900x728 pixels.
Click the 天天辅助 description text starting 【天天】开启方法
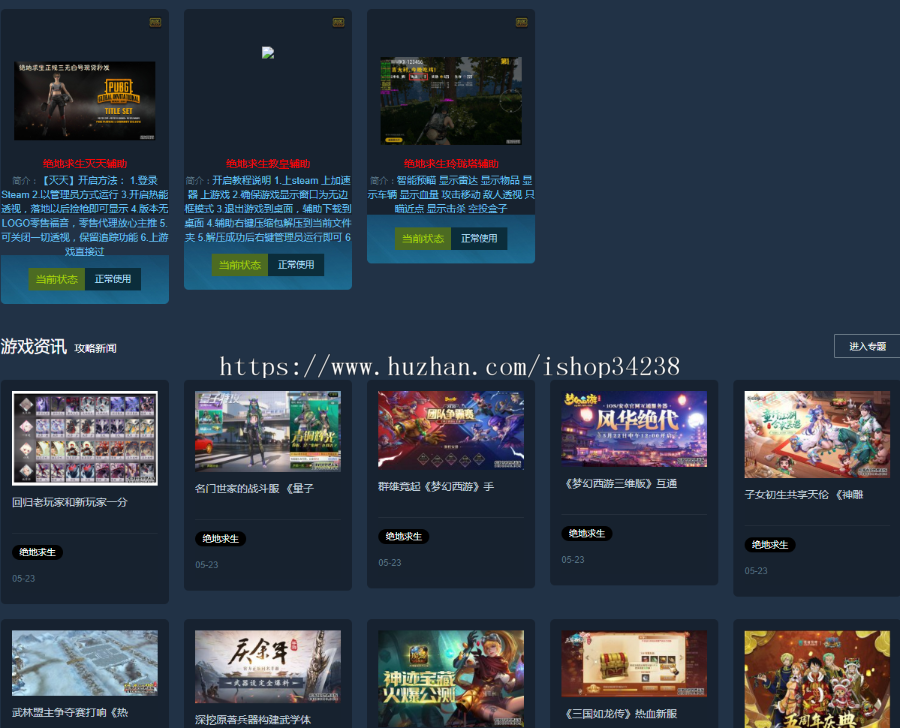pyautogui.click(x=85, y=216)
